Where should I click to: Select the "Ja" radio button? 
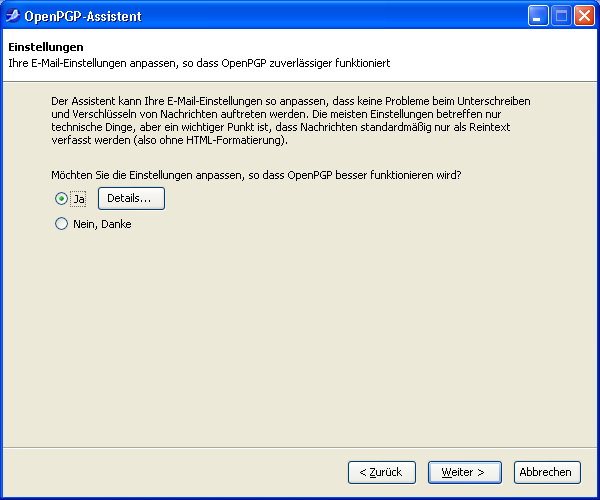[x=61, y=199]
